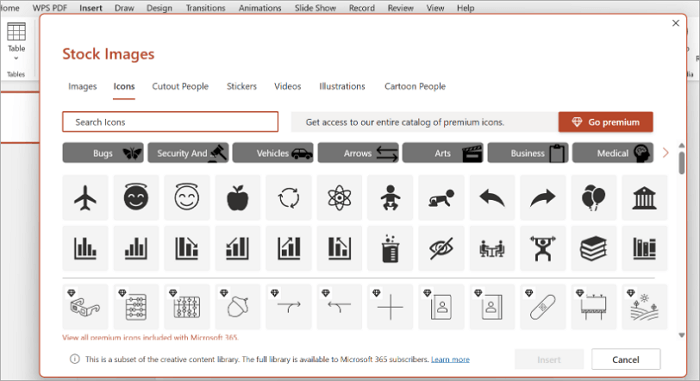Screen dimensions: 700x381
Task: Choose the circular refresh arrows icon
Action: (288, 197)
